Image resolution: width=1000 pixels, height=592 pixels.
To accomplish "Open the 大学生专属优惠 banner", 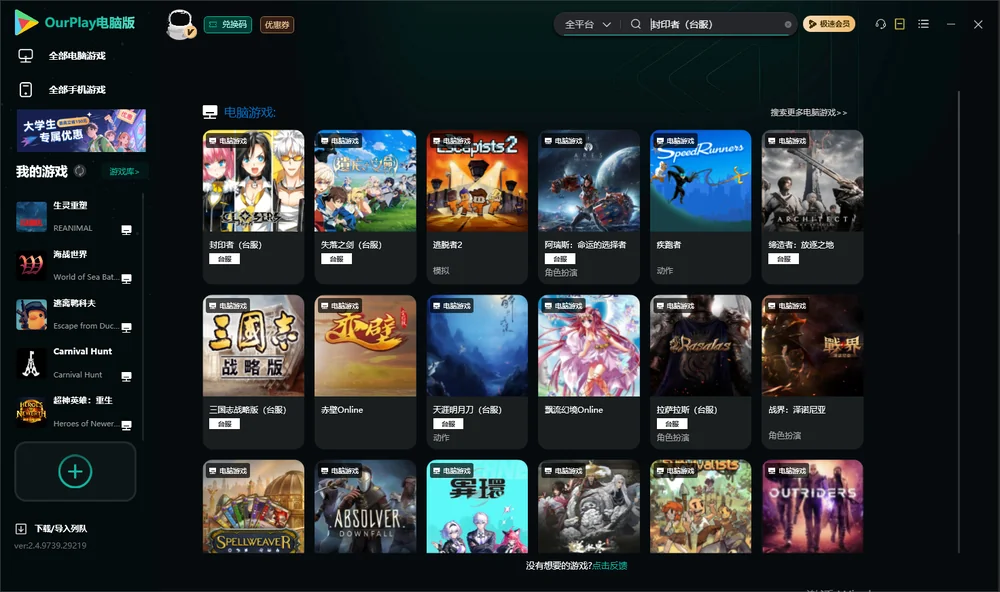I will point(81,130).
